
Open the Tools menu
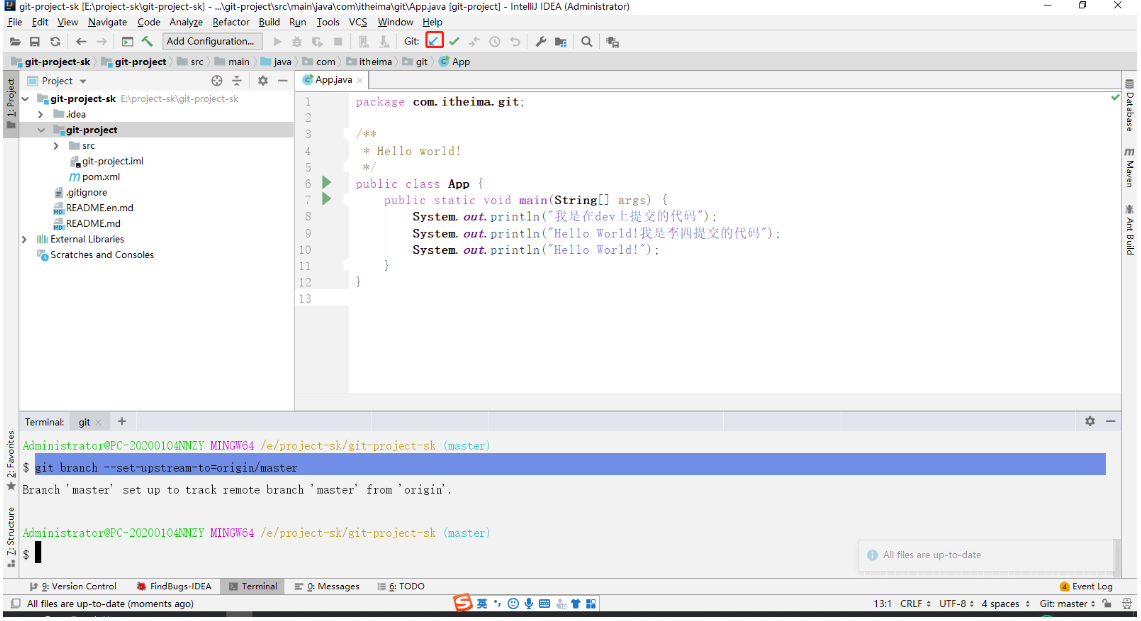point(328,22)
